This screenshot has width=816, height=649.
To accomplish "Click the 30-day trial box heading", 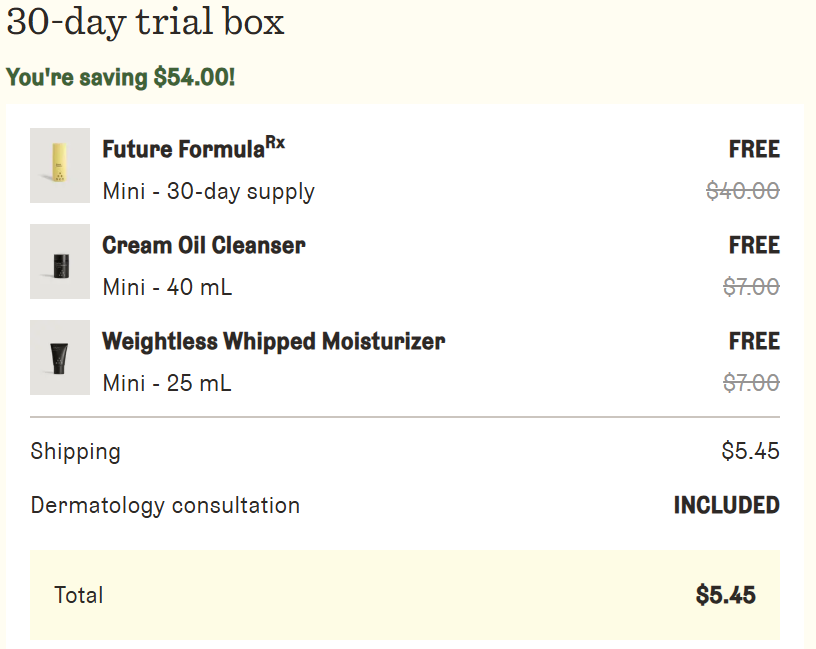I will pyautogui.click(x=146, y=22).
